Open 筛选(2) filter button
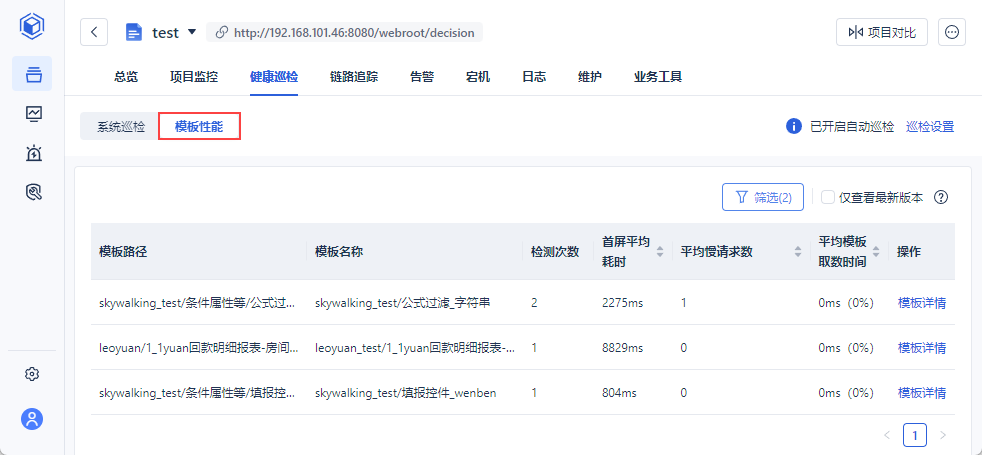Viewport: 982px width, 455px height. tap(763, 197)
